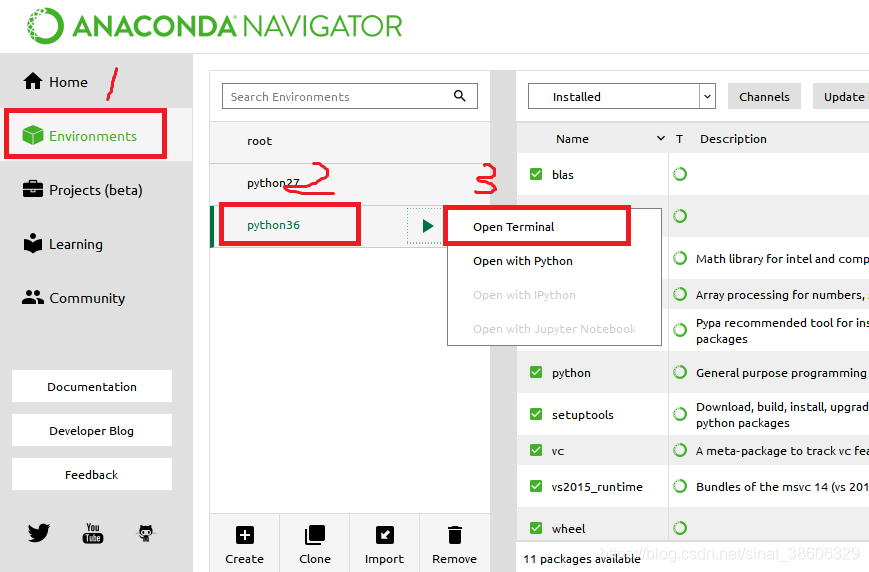This screenshot has width=869, height=572.
Task: Click the Math library row circle icon
Action: tap(680, 258)
